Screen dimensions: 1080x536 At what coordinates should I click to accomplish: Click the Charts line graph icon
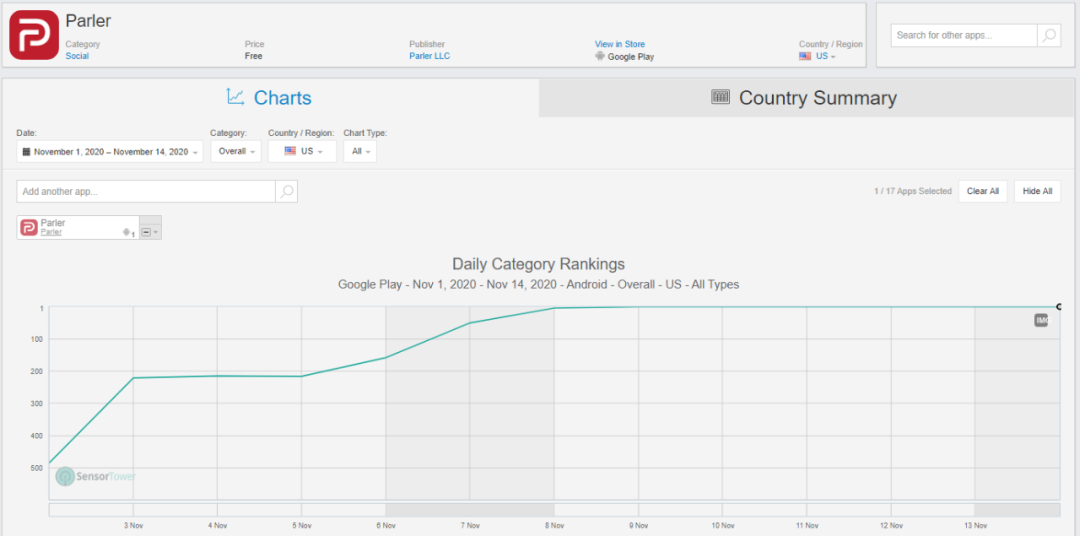pyautogui.click(x=236, y=97)
